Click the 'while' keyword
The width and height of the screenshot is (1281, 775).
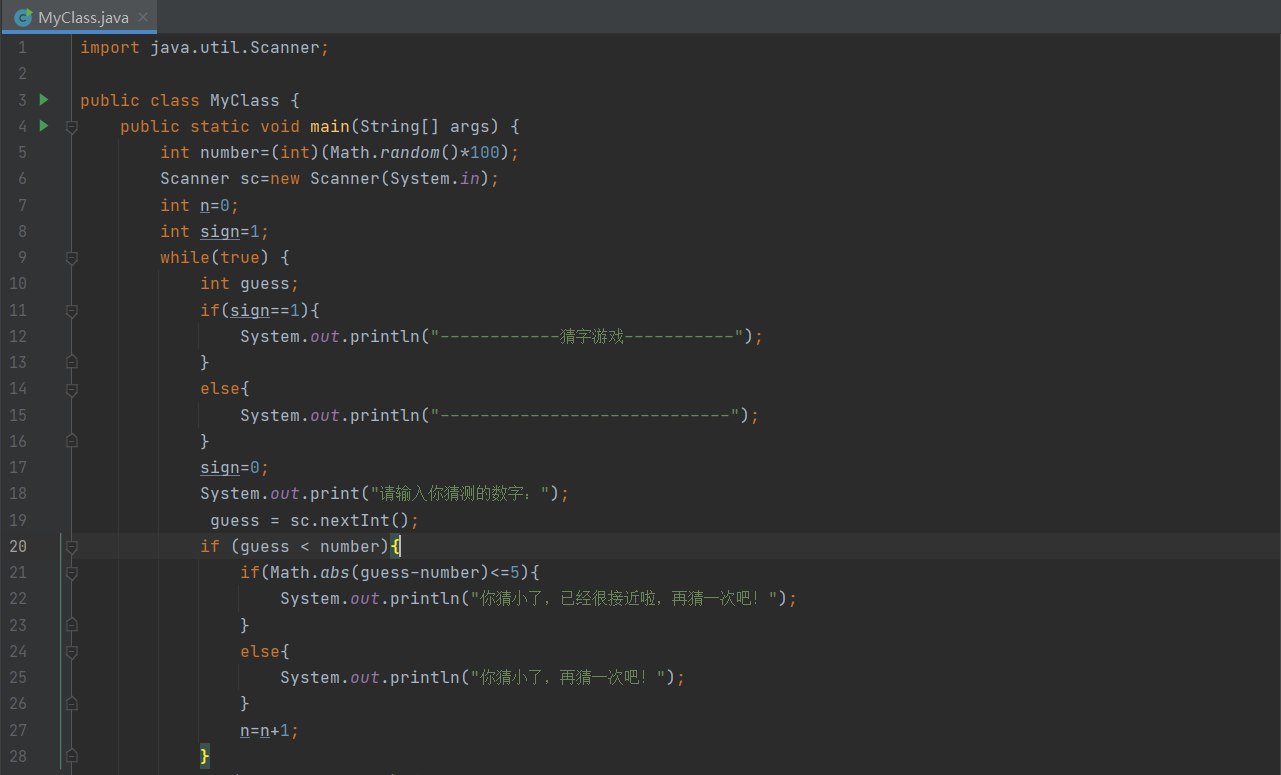point(185,258)
